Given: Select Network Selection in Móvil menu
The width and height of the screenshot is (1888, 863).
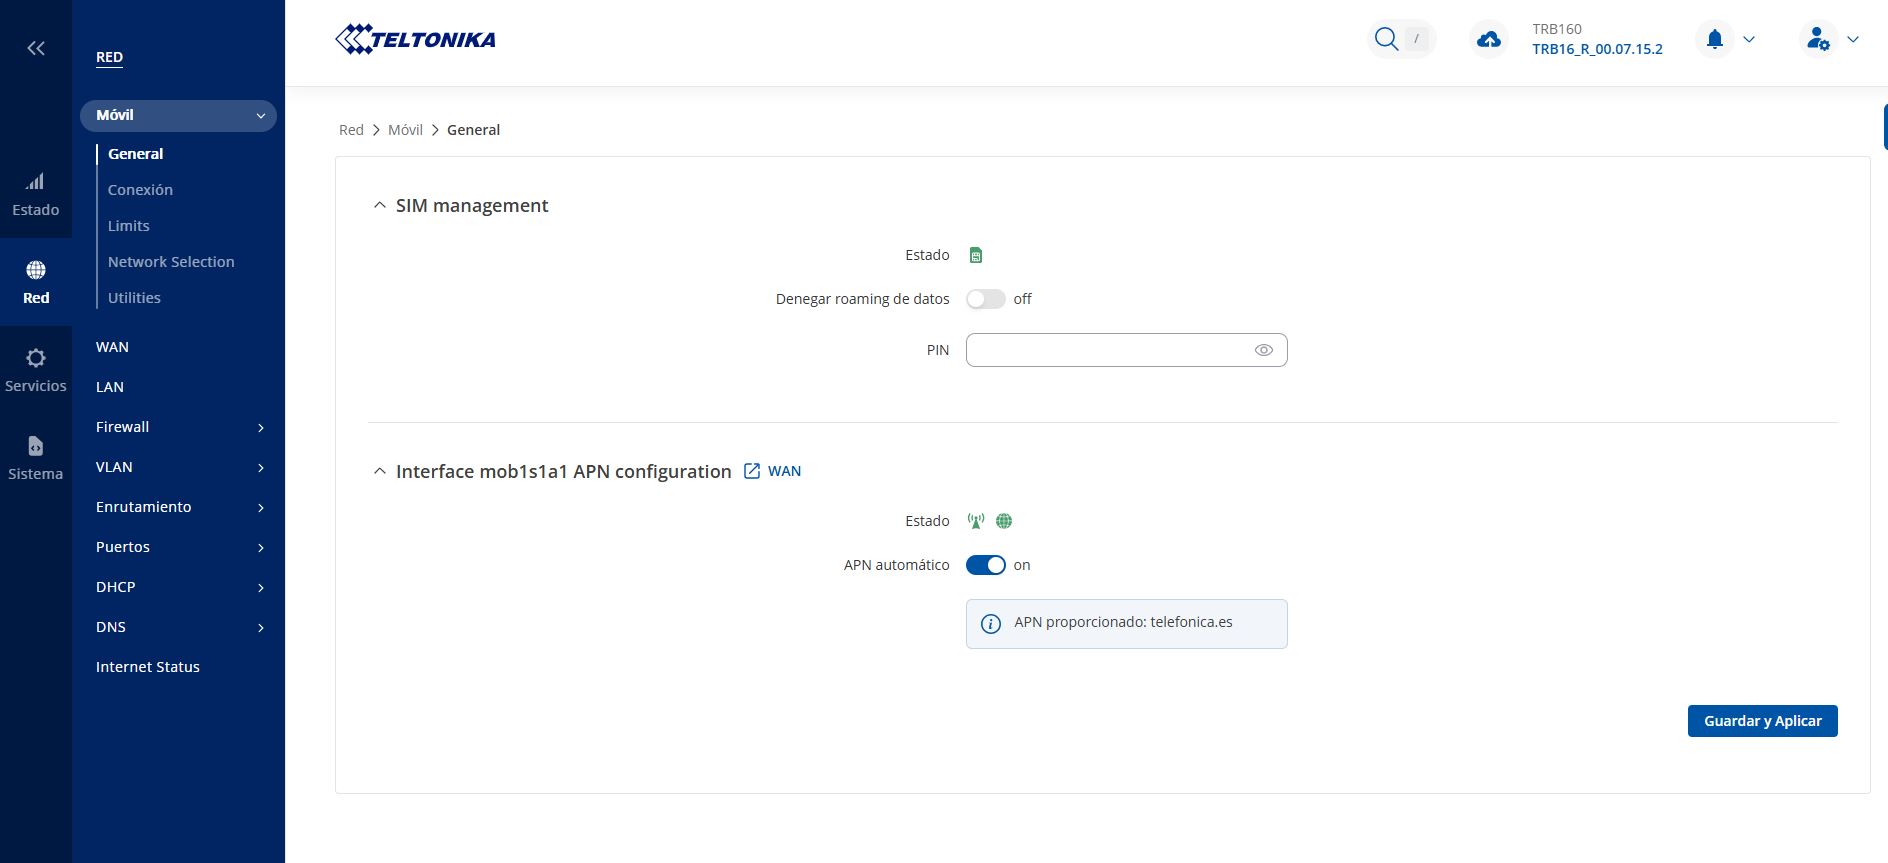Looking at the screenshot, I should pos(171,262).
